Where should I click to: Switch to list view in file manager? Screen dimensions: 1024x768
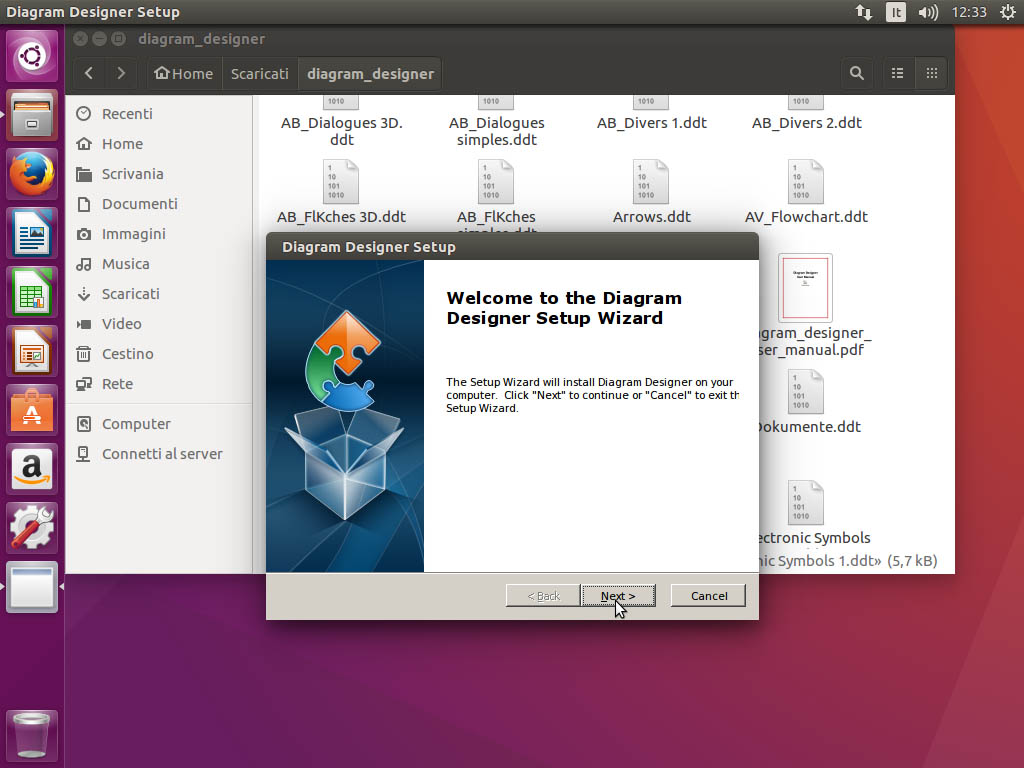(898, 73)
